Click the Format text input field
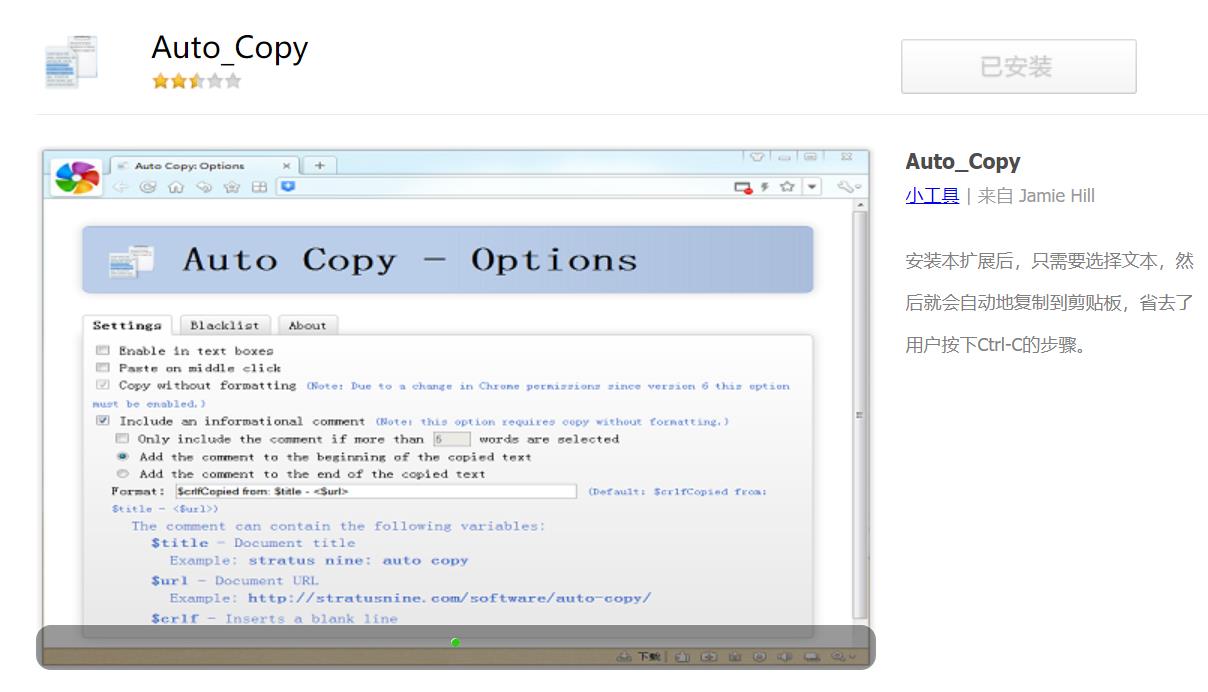1208x692 pixels. pos(375,491)
